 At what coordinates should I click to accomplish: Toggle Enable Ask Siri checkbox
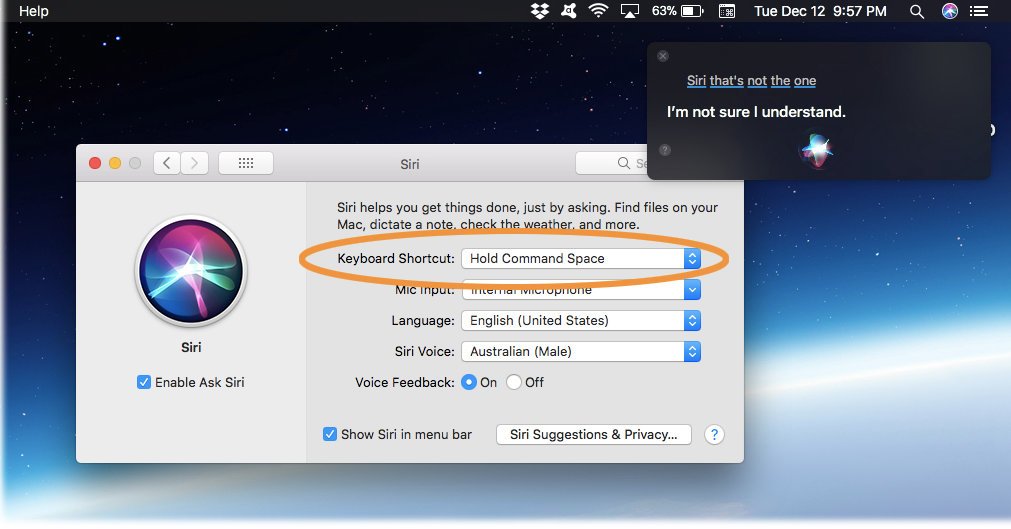click(144, 383)
